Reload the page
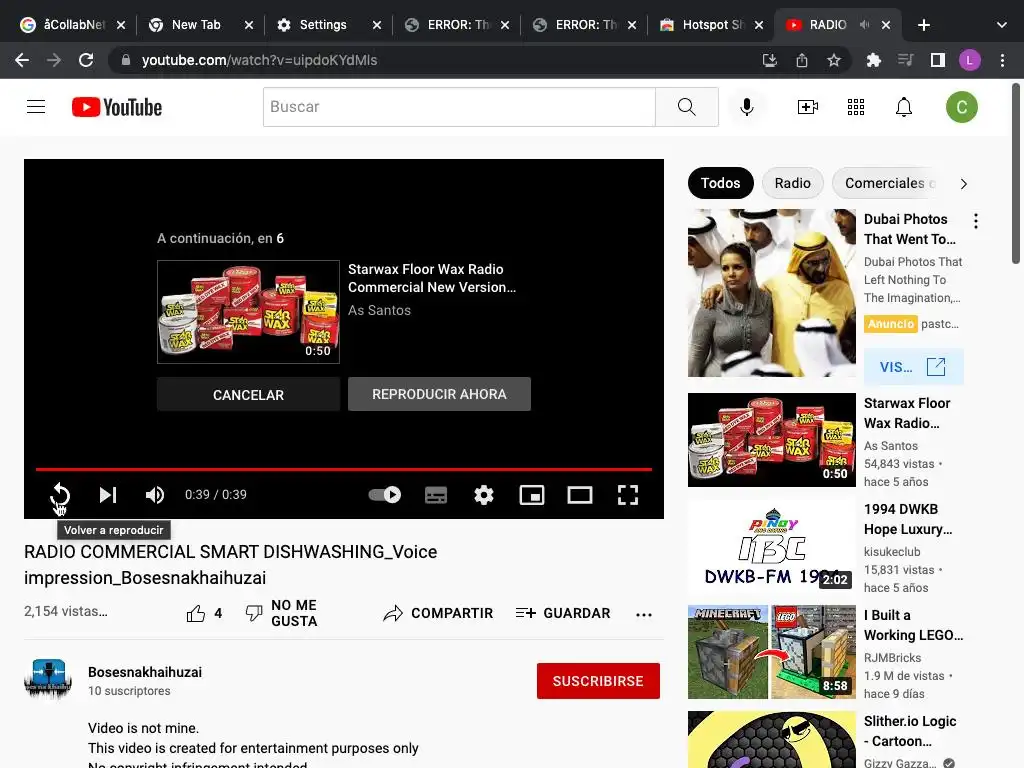Image resolution: width=1024 pixels, height=768 pixels. pos(86,60)
